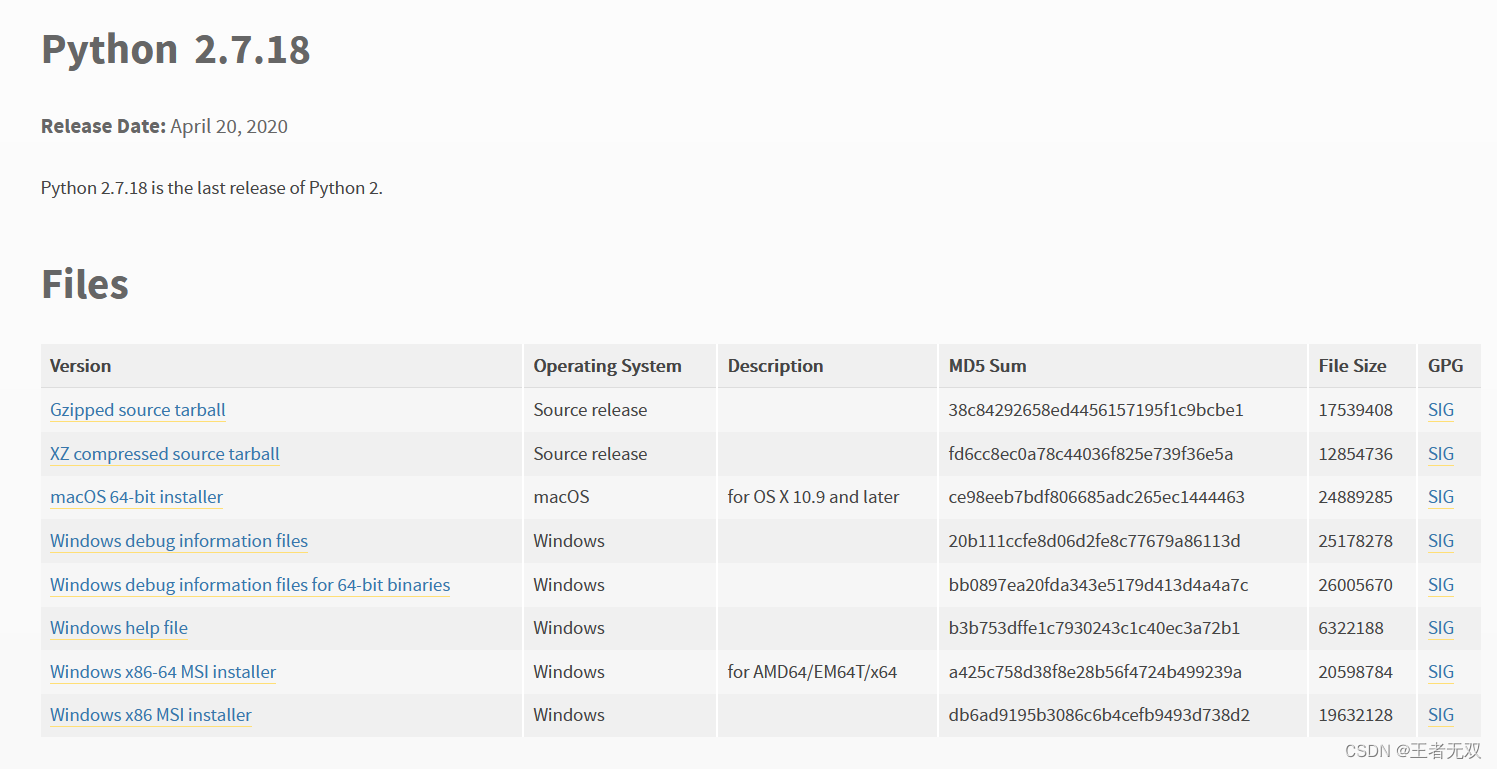1497x769 pixels.
Task: Click file size 20598784
Action: pos(1355,672)
